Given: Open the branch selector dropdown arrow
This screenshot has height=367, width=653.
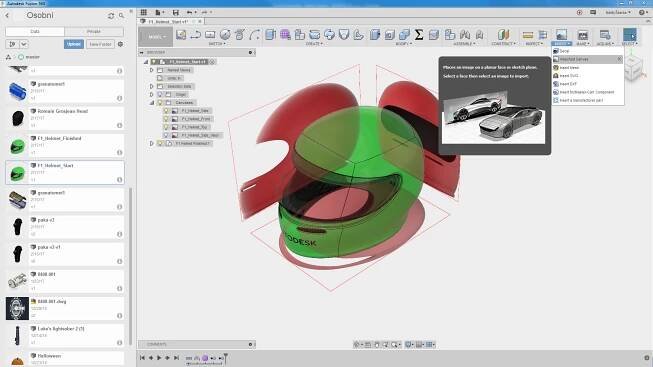Looking at the screenshot, I should (24, 44).
